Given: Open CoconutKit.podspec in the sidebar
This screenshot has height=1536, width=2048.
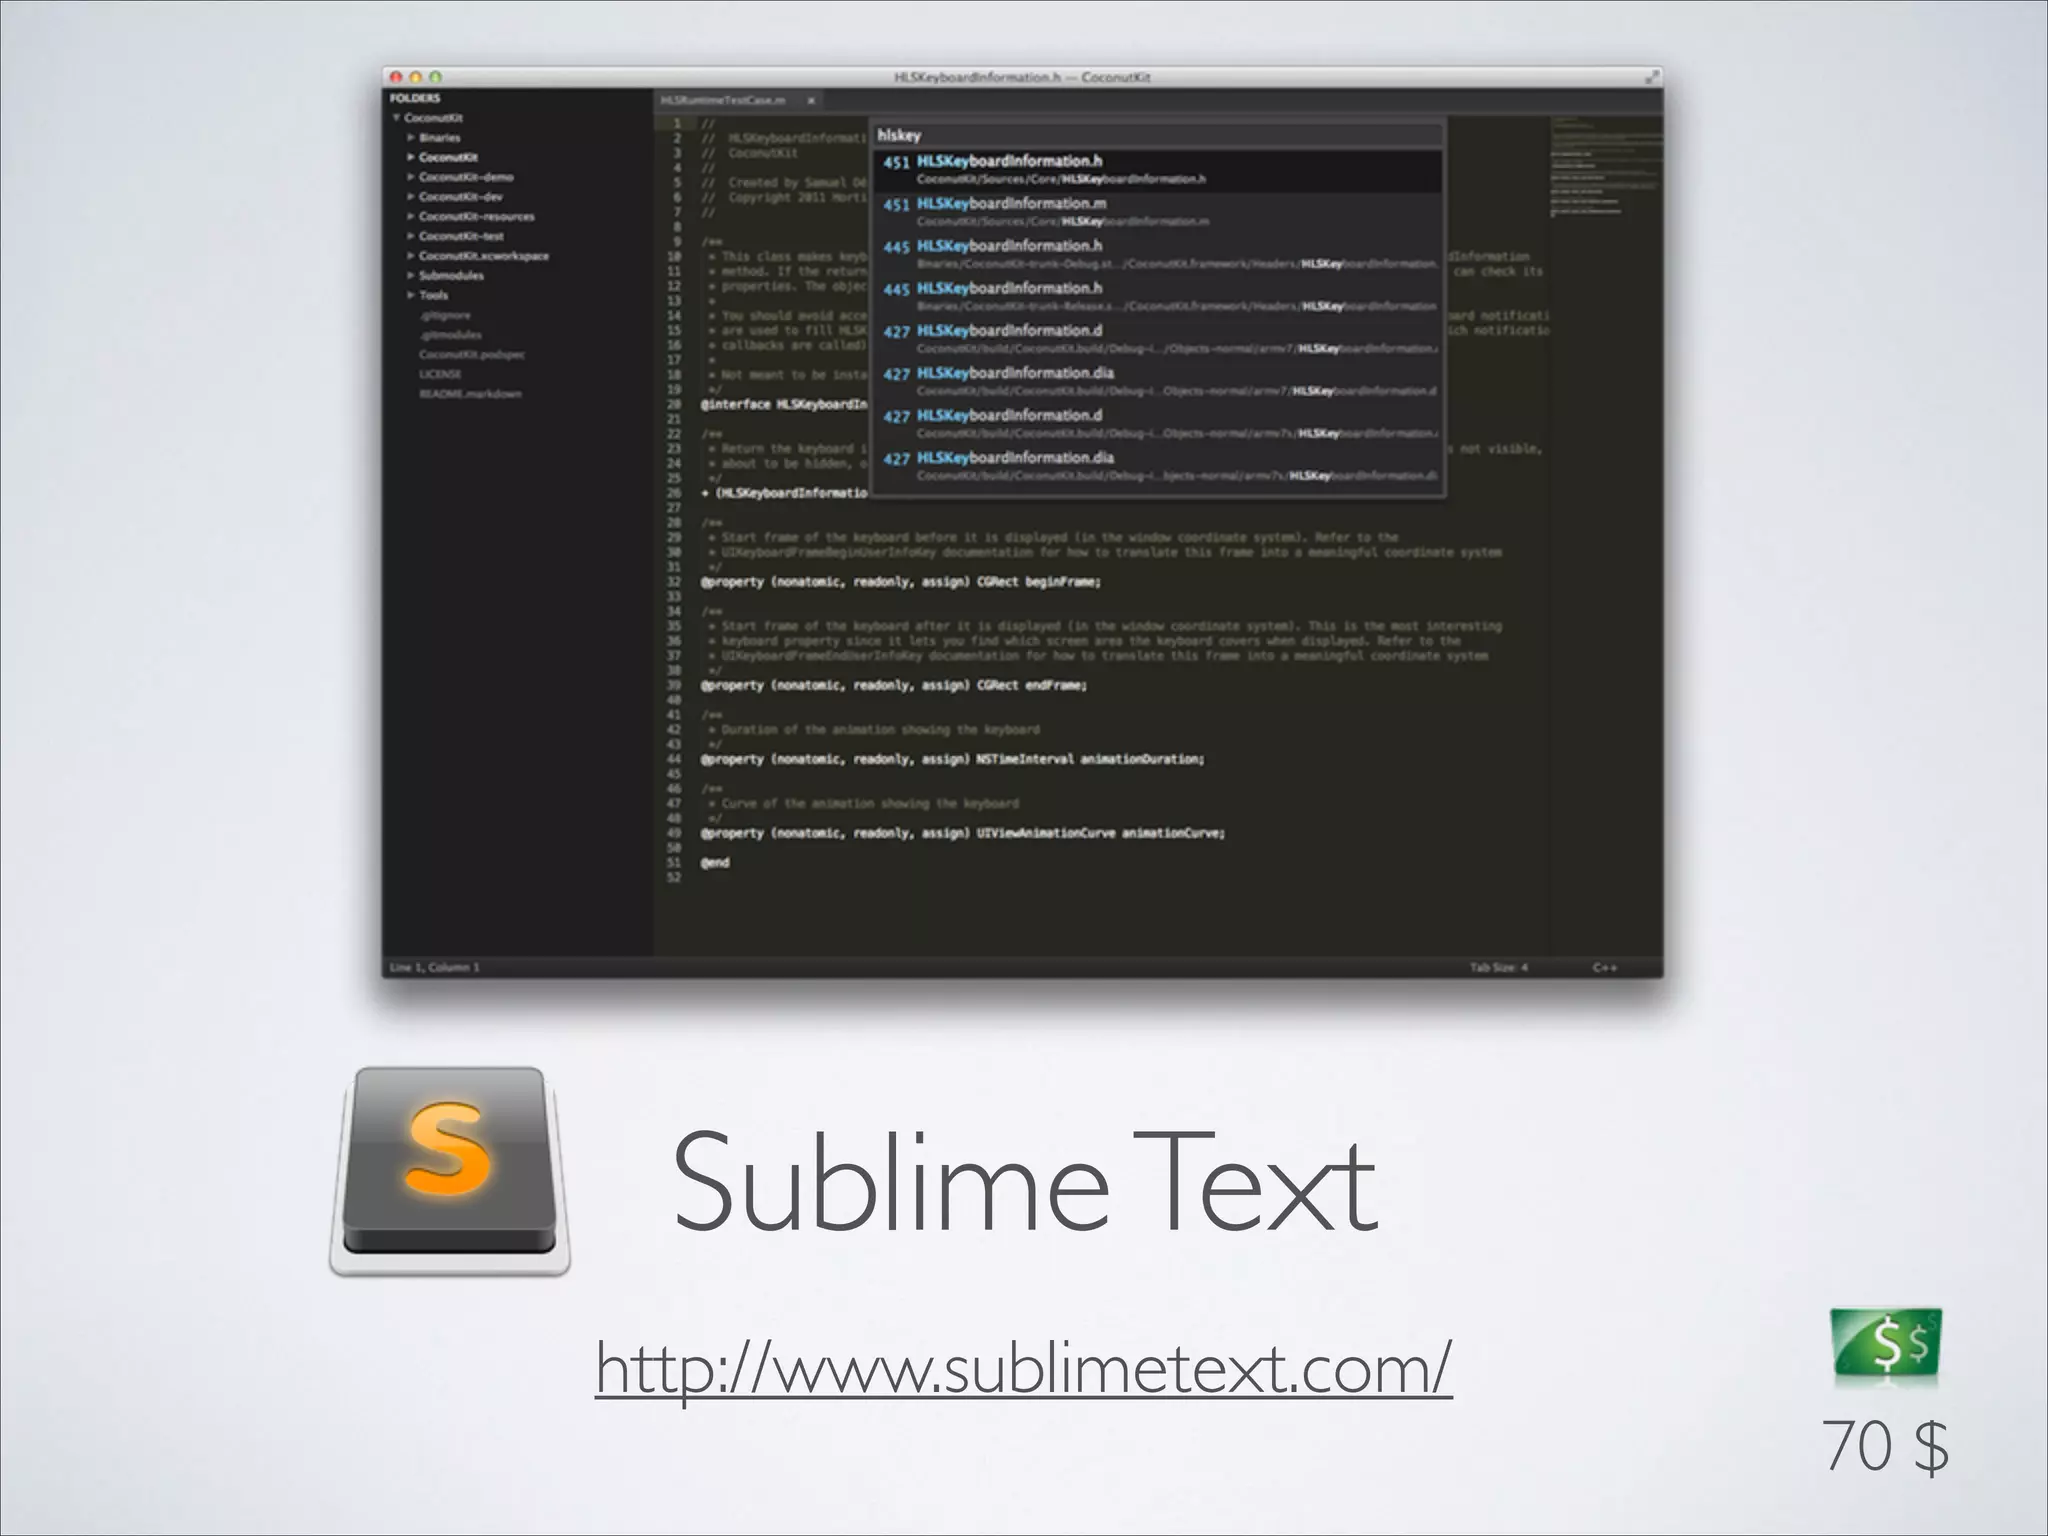Looking at the screenshot, I should 472,355.
